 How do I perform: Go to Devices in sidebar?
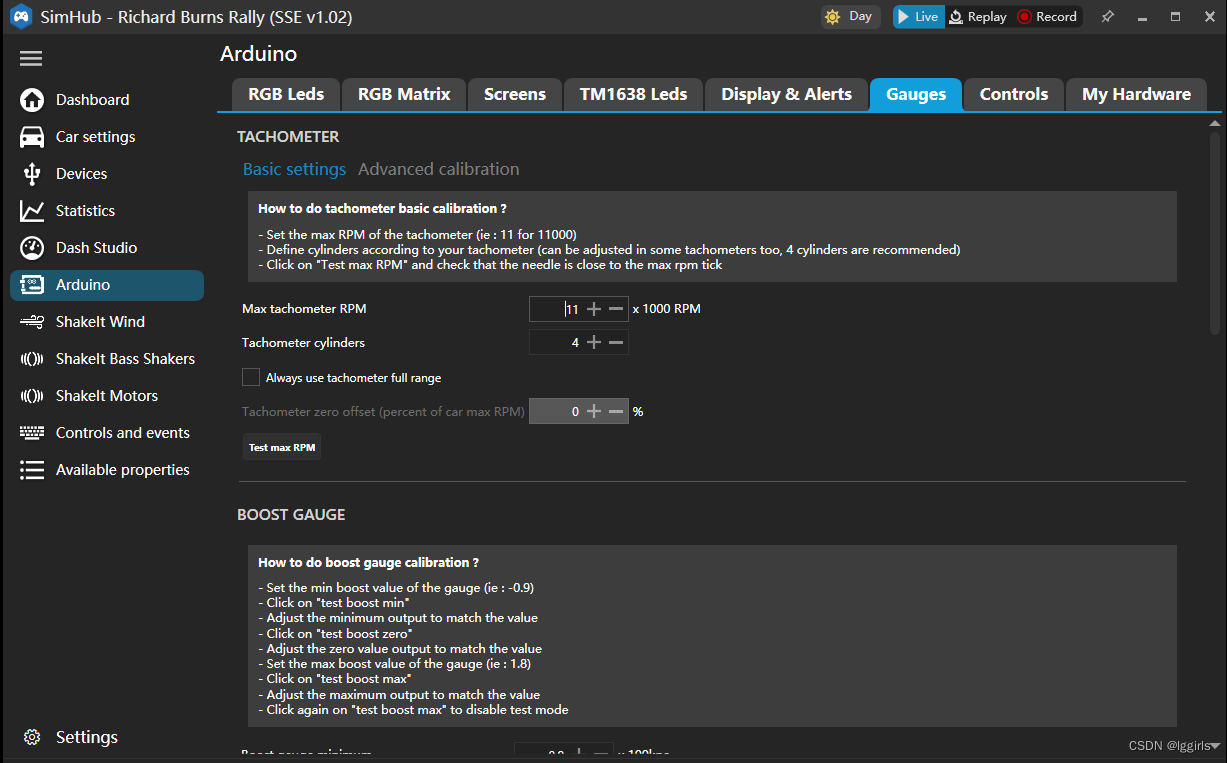[107, 174]
